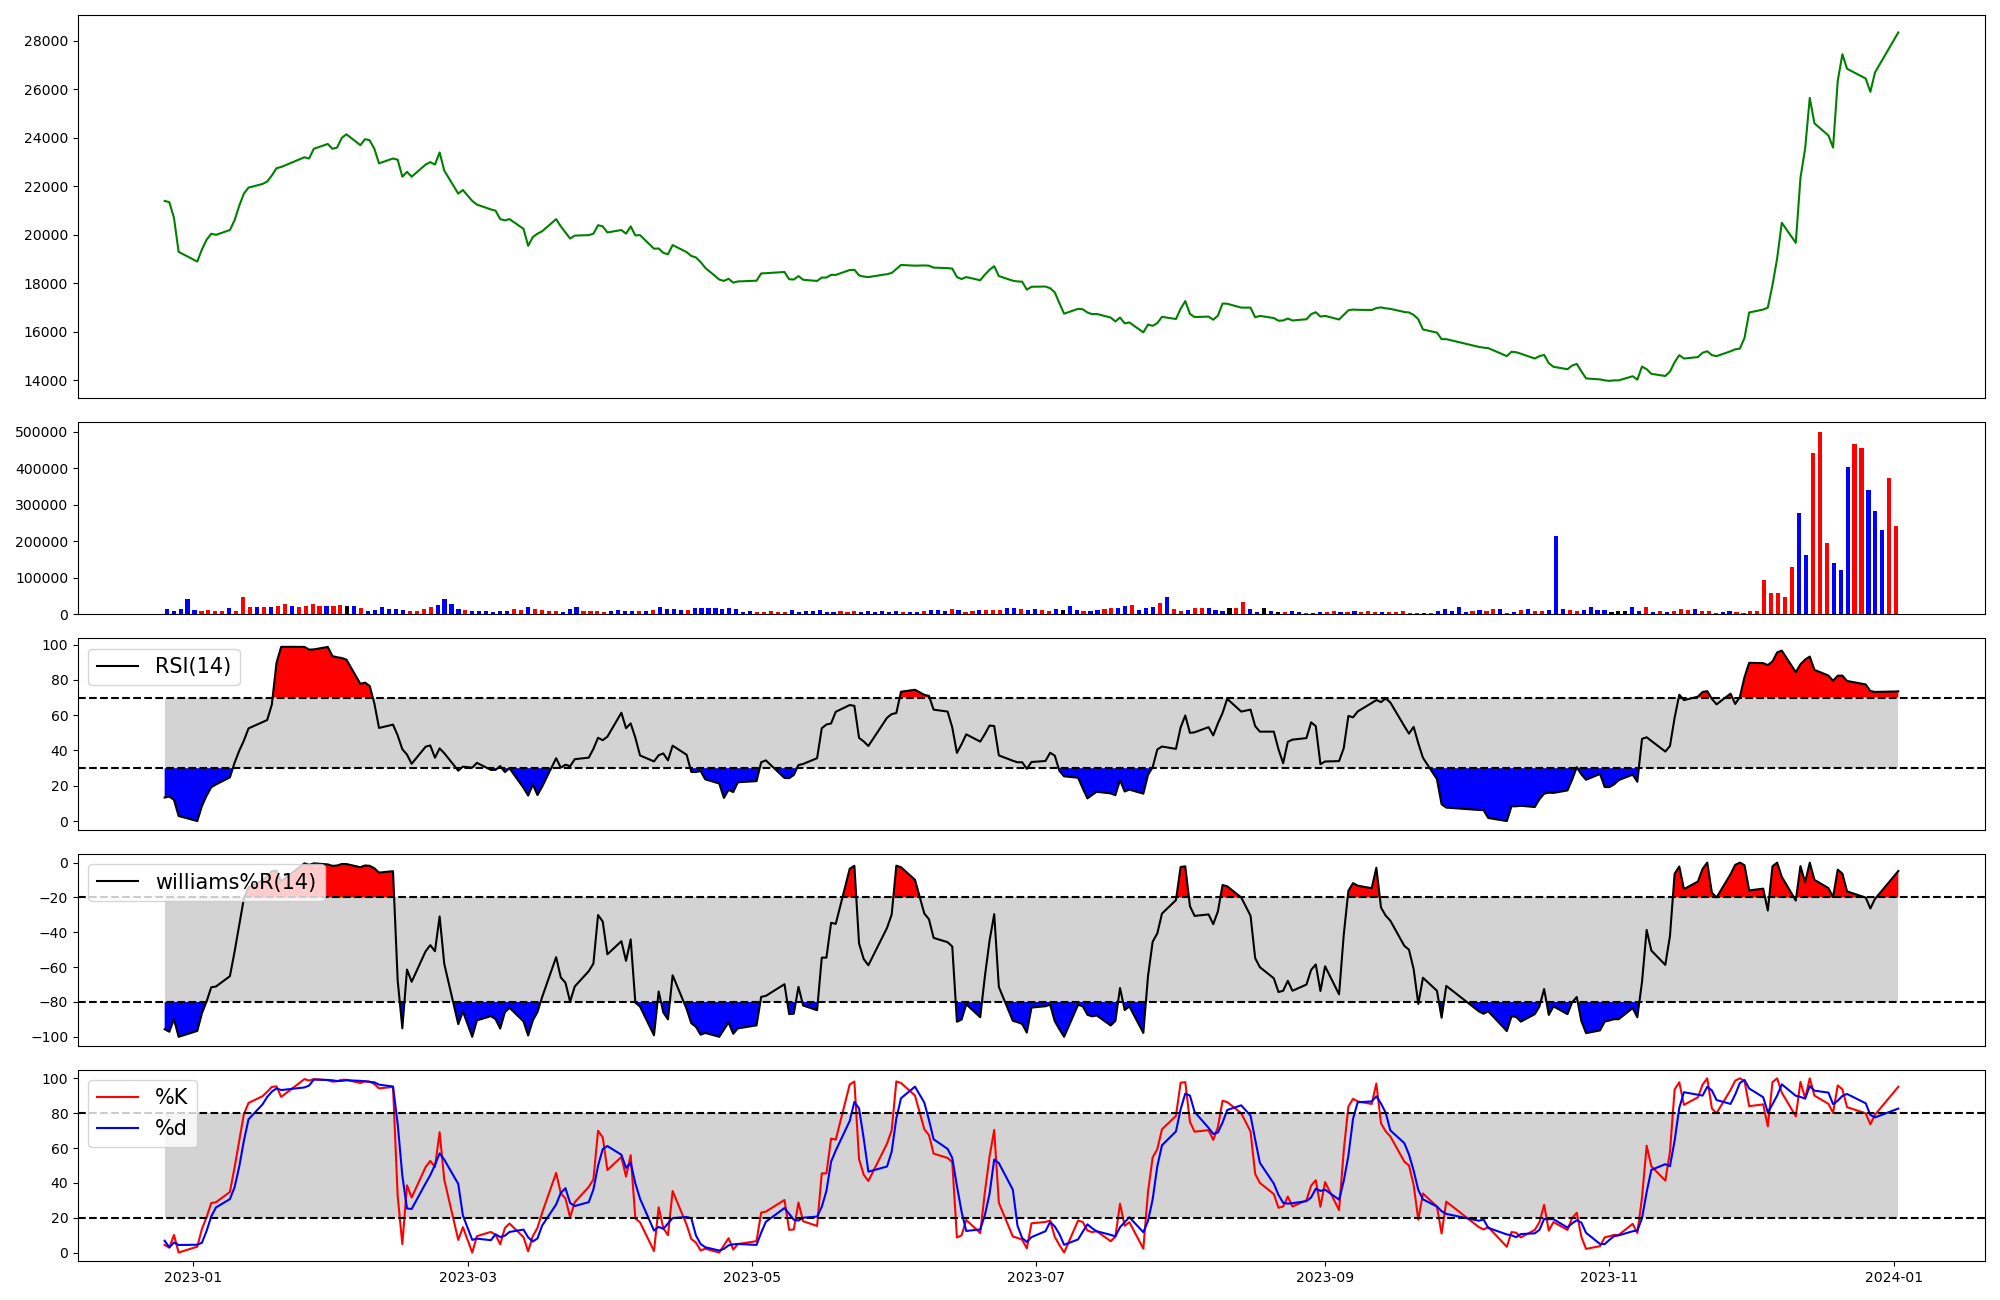
Task: Click the 2023-09 x-axis date label
Action: 1325,1277
